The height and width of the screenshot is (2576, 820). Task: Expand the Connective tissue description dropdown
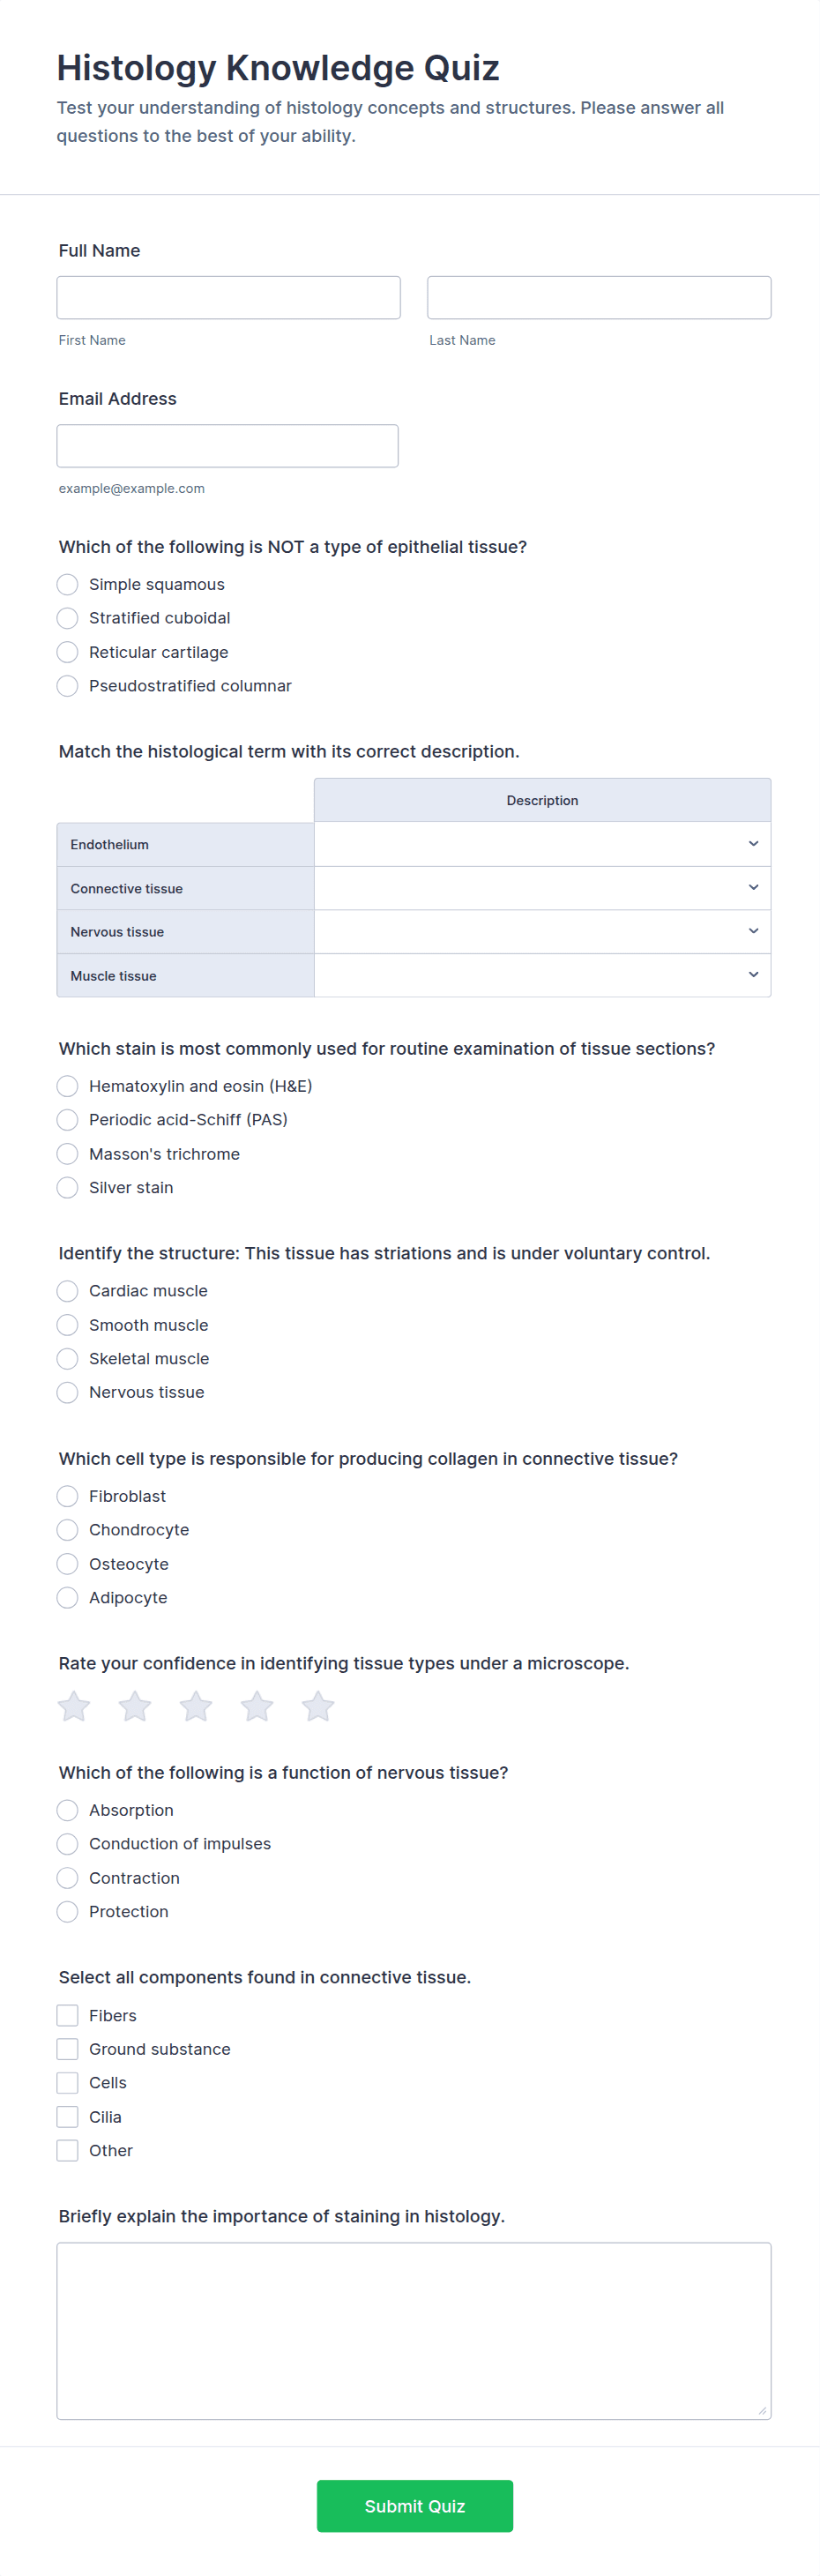click(x=542, y=888)
